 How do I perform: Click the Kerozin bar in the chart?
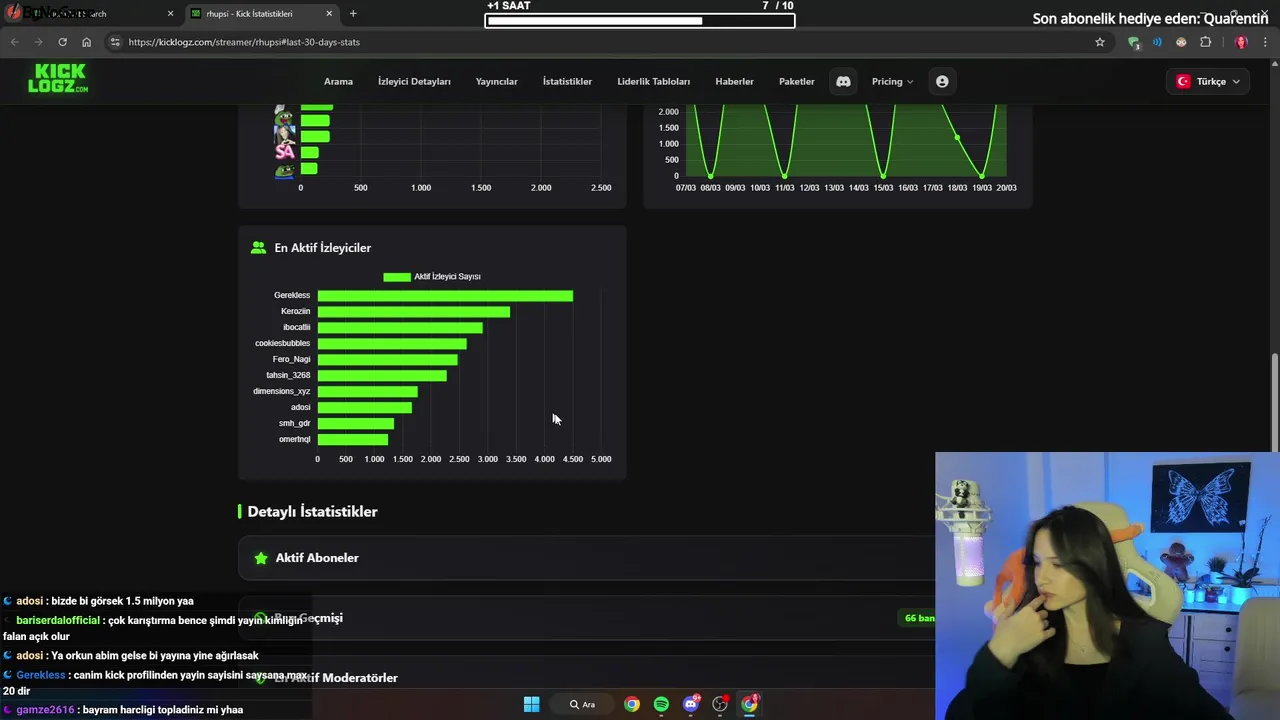tap(414, 312)
